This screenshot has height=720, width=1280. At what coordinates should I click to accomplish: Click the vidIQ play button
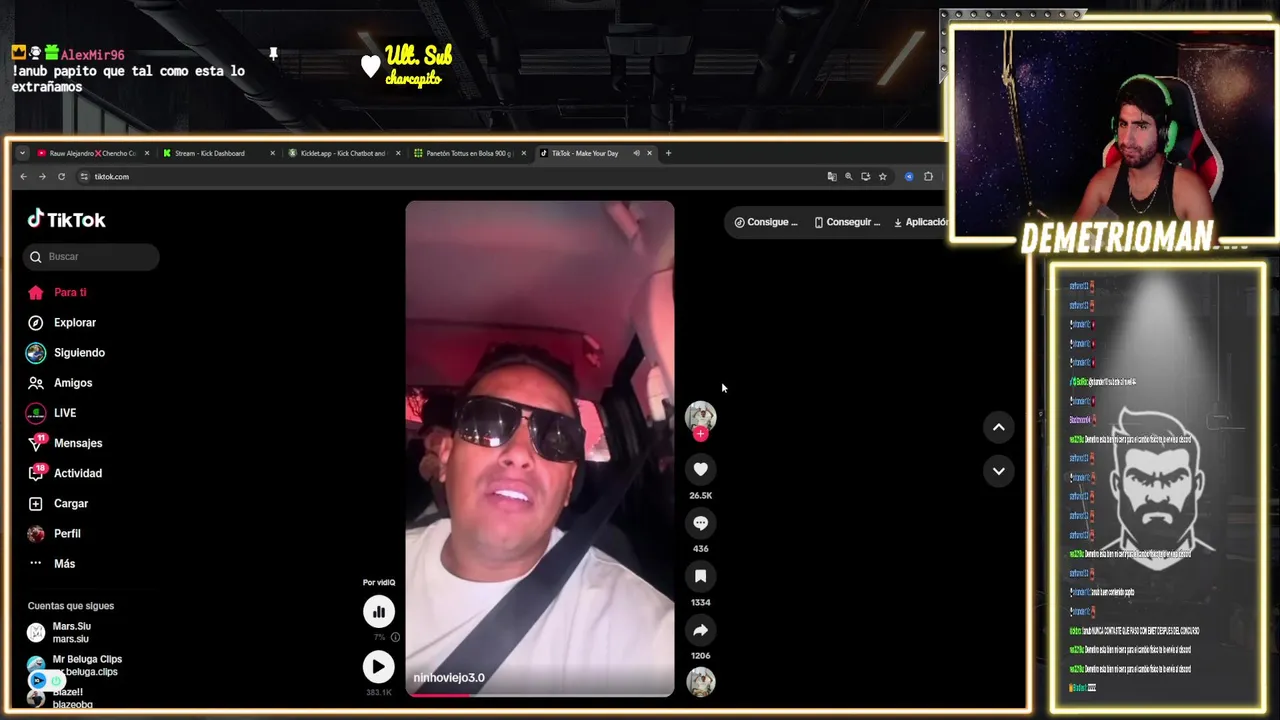tap(378, 666)
